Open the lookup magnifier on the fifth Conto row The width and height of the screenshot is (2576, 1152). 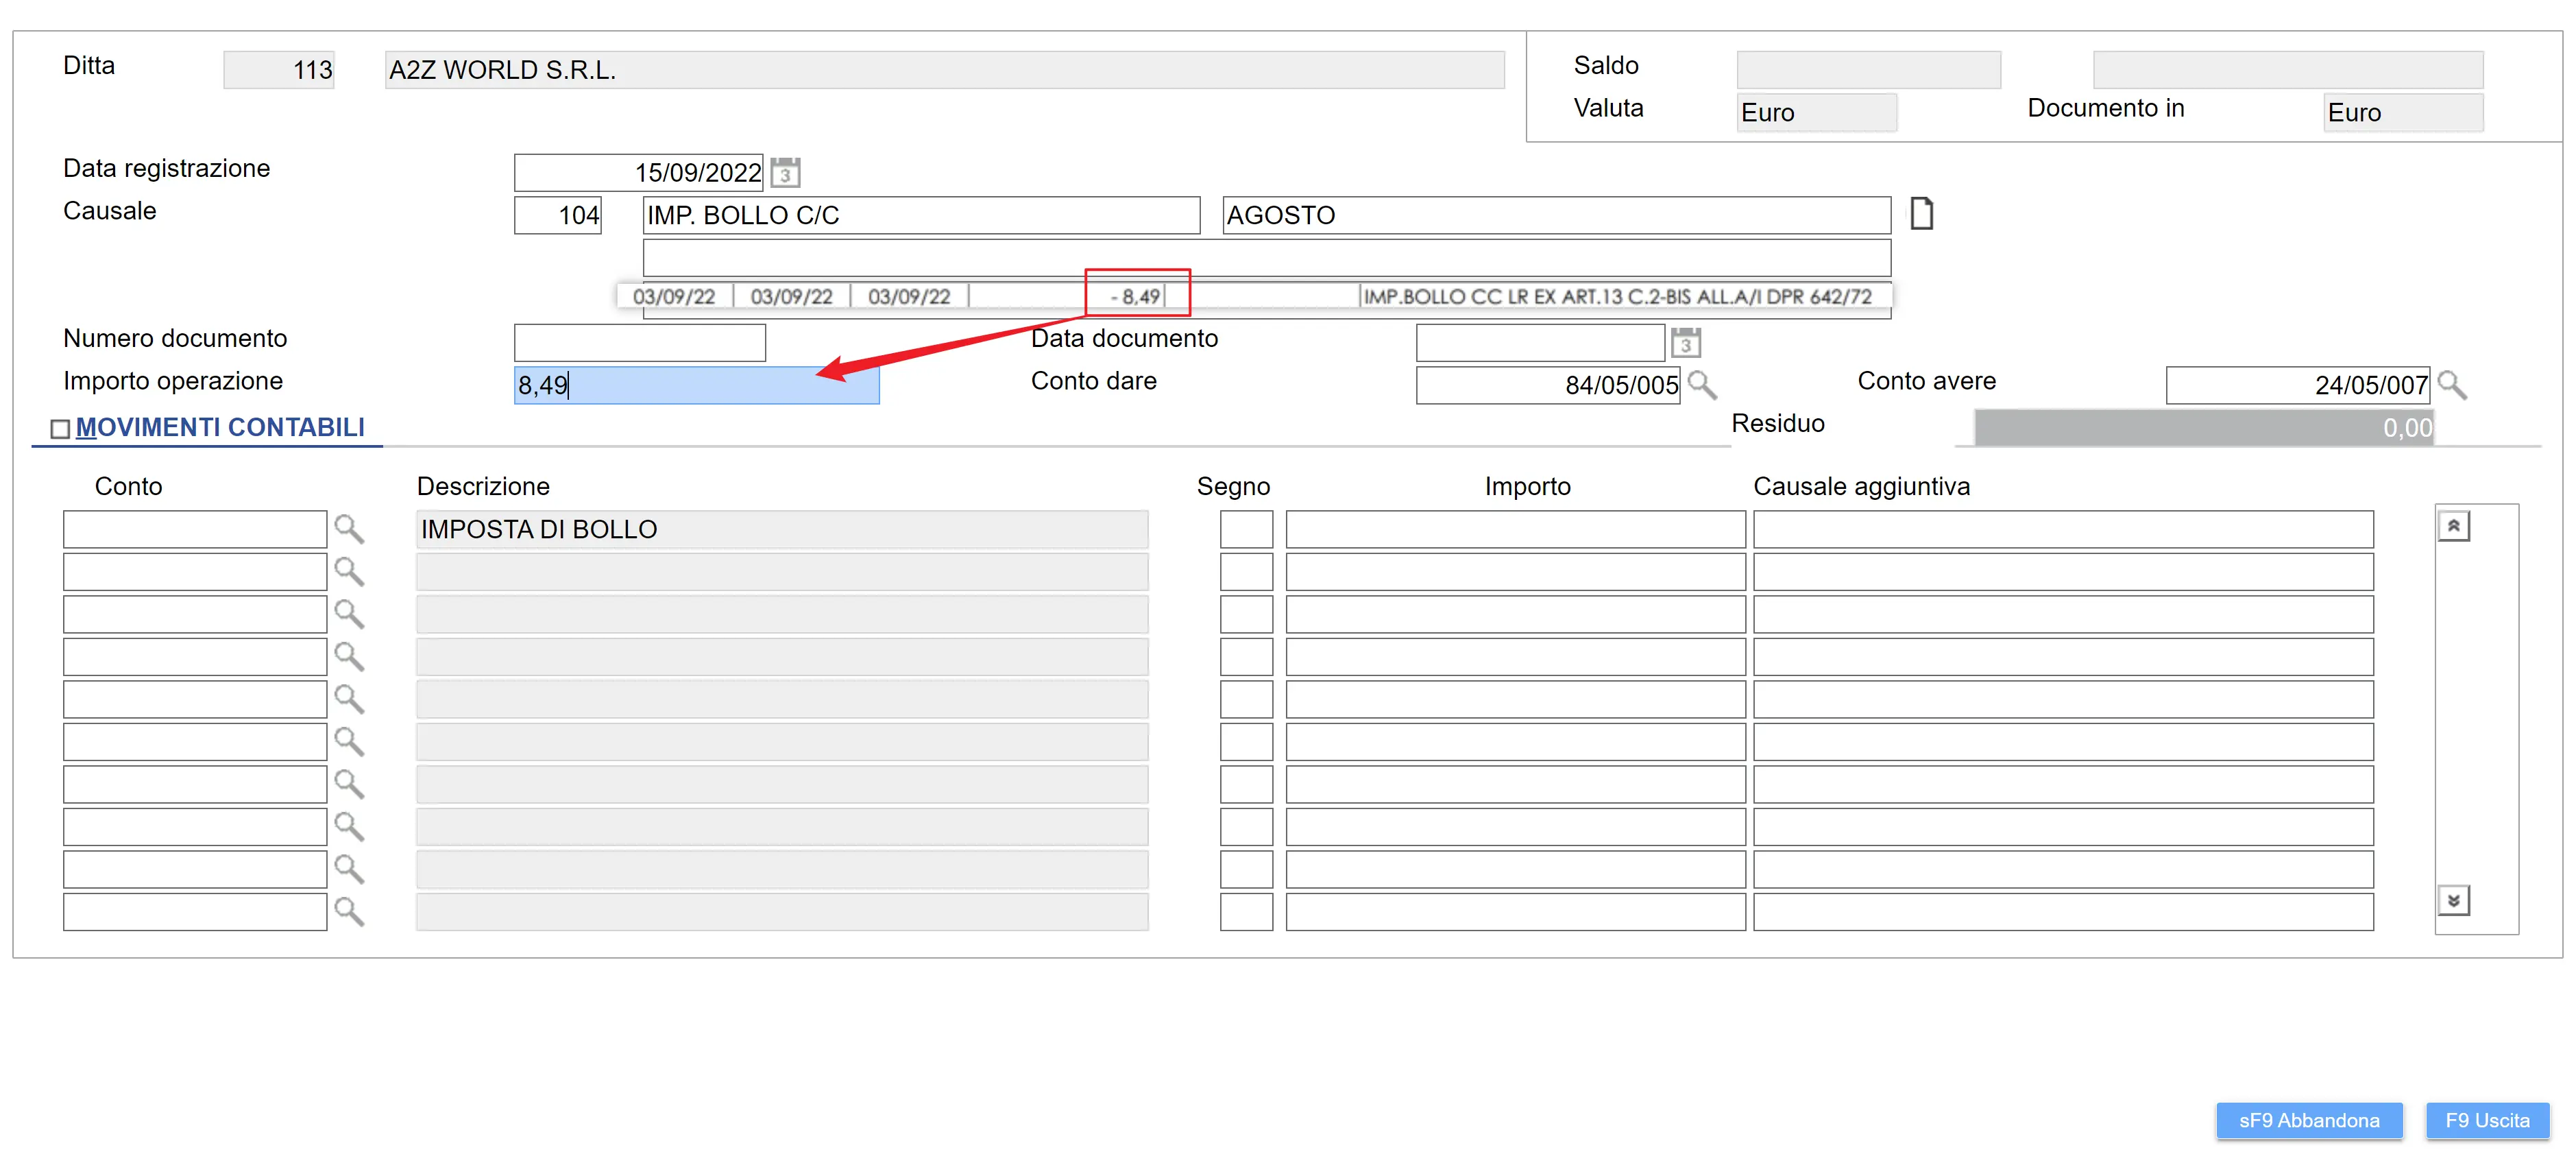point(348,698)
